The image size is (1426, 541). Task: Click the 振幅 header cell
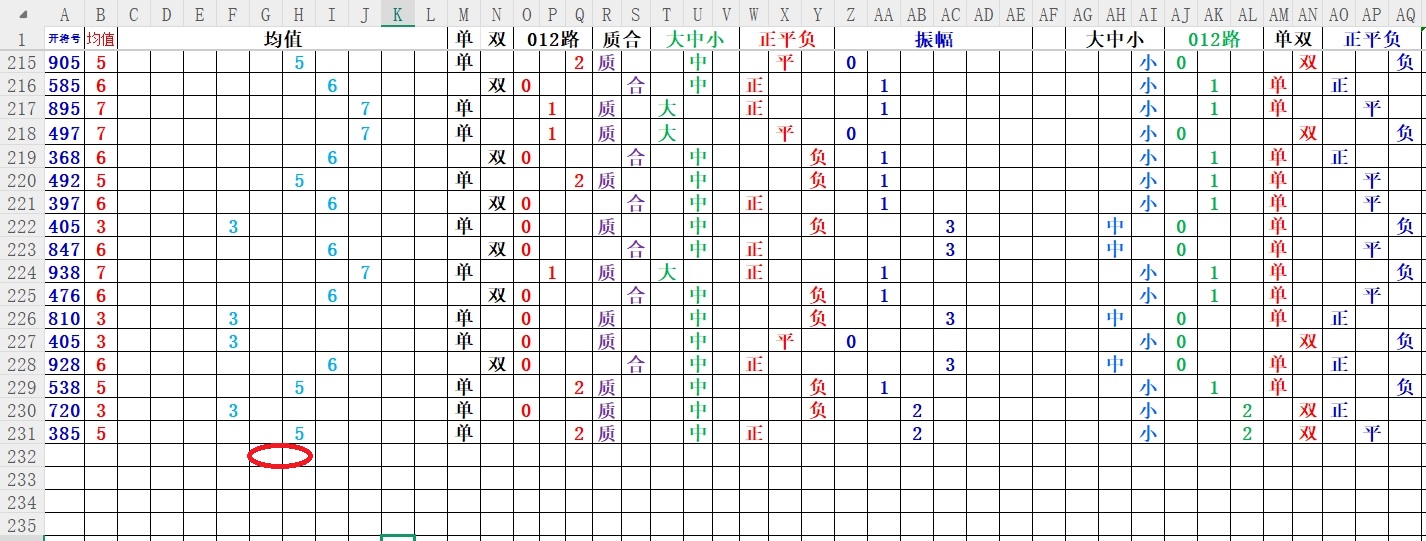click(934, 39)
